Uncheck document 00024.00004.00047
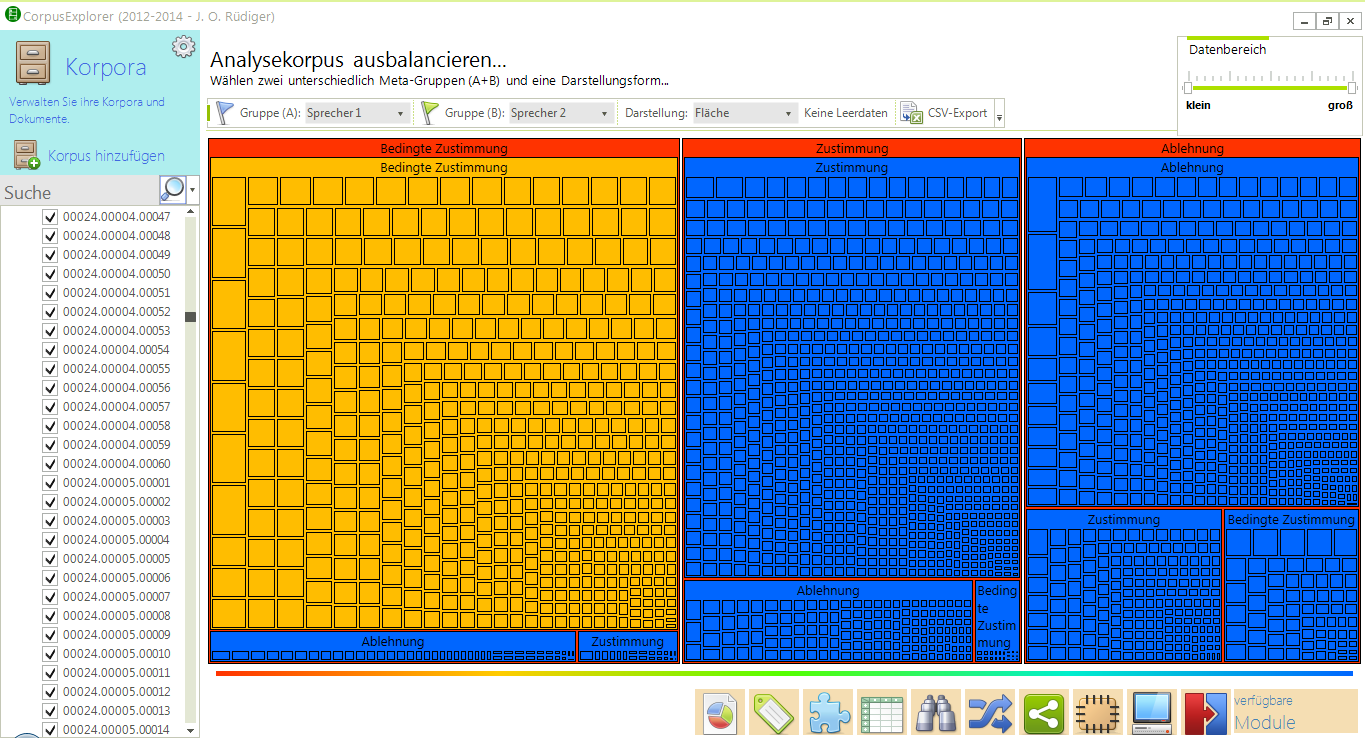This screenshot has width=1365, height=738. click(50, 217)
